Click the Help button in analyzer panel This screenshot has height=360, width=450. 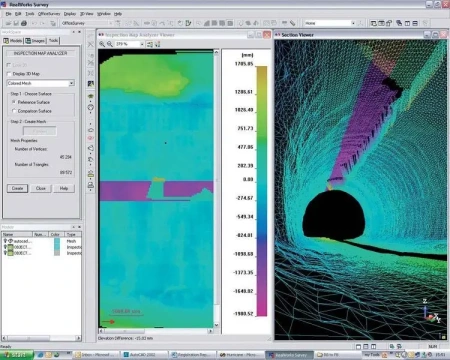point(64,188)
